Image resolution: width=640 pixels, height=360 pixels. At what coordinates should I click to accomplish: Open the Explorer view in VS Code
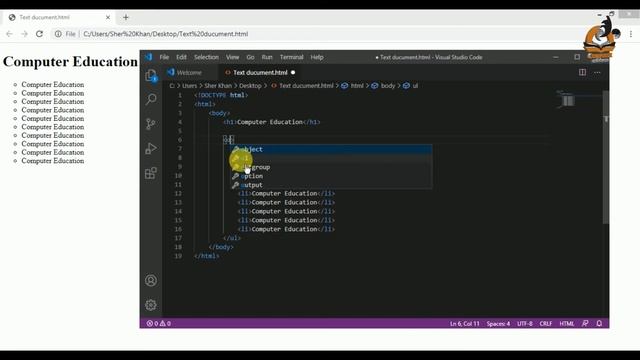pyautogui.click(x=151, y=76)
